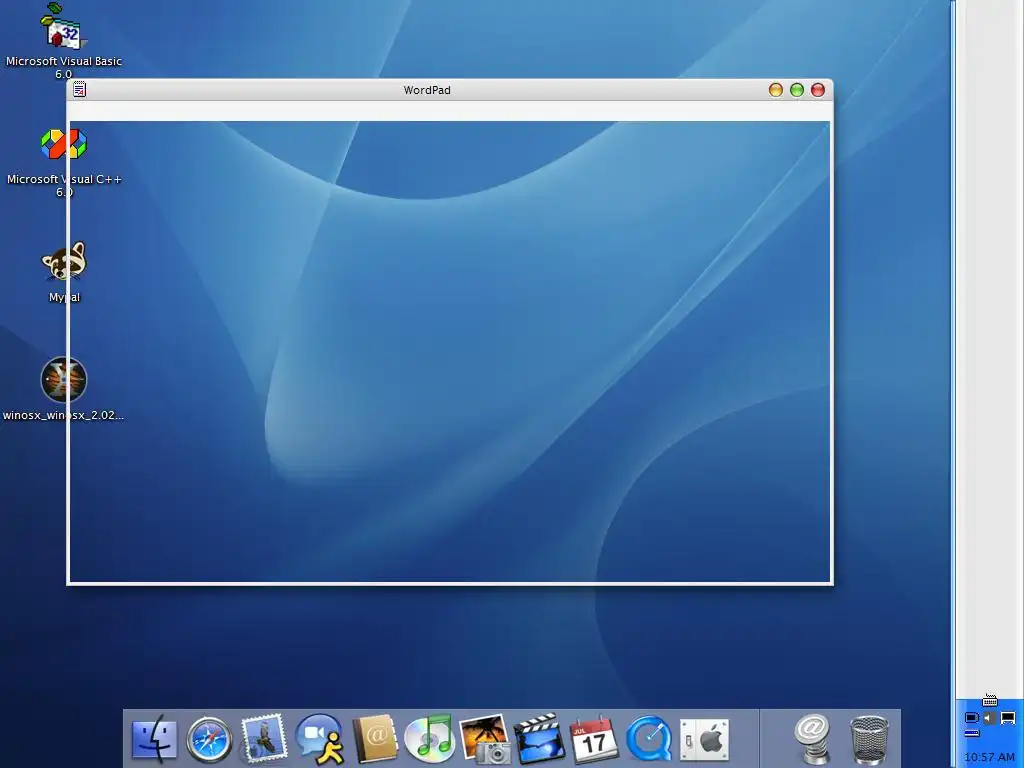
Task: Open System Preferences in the dock
Action: pyautogui.click(x=704, y=740)
